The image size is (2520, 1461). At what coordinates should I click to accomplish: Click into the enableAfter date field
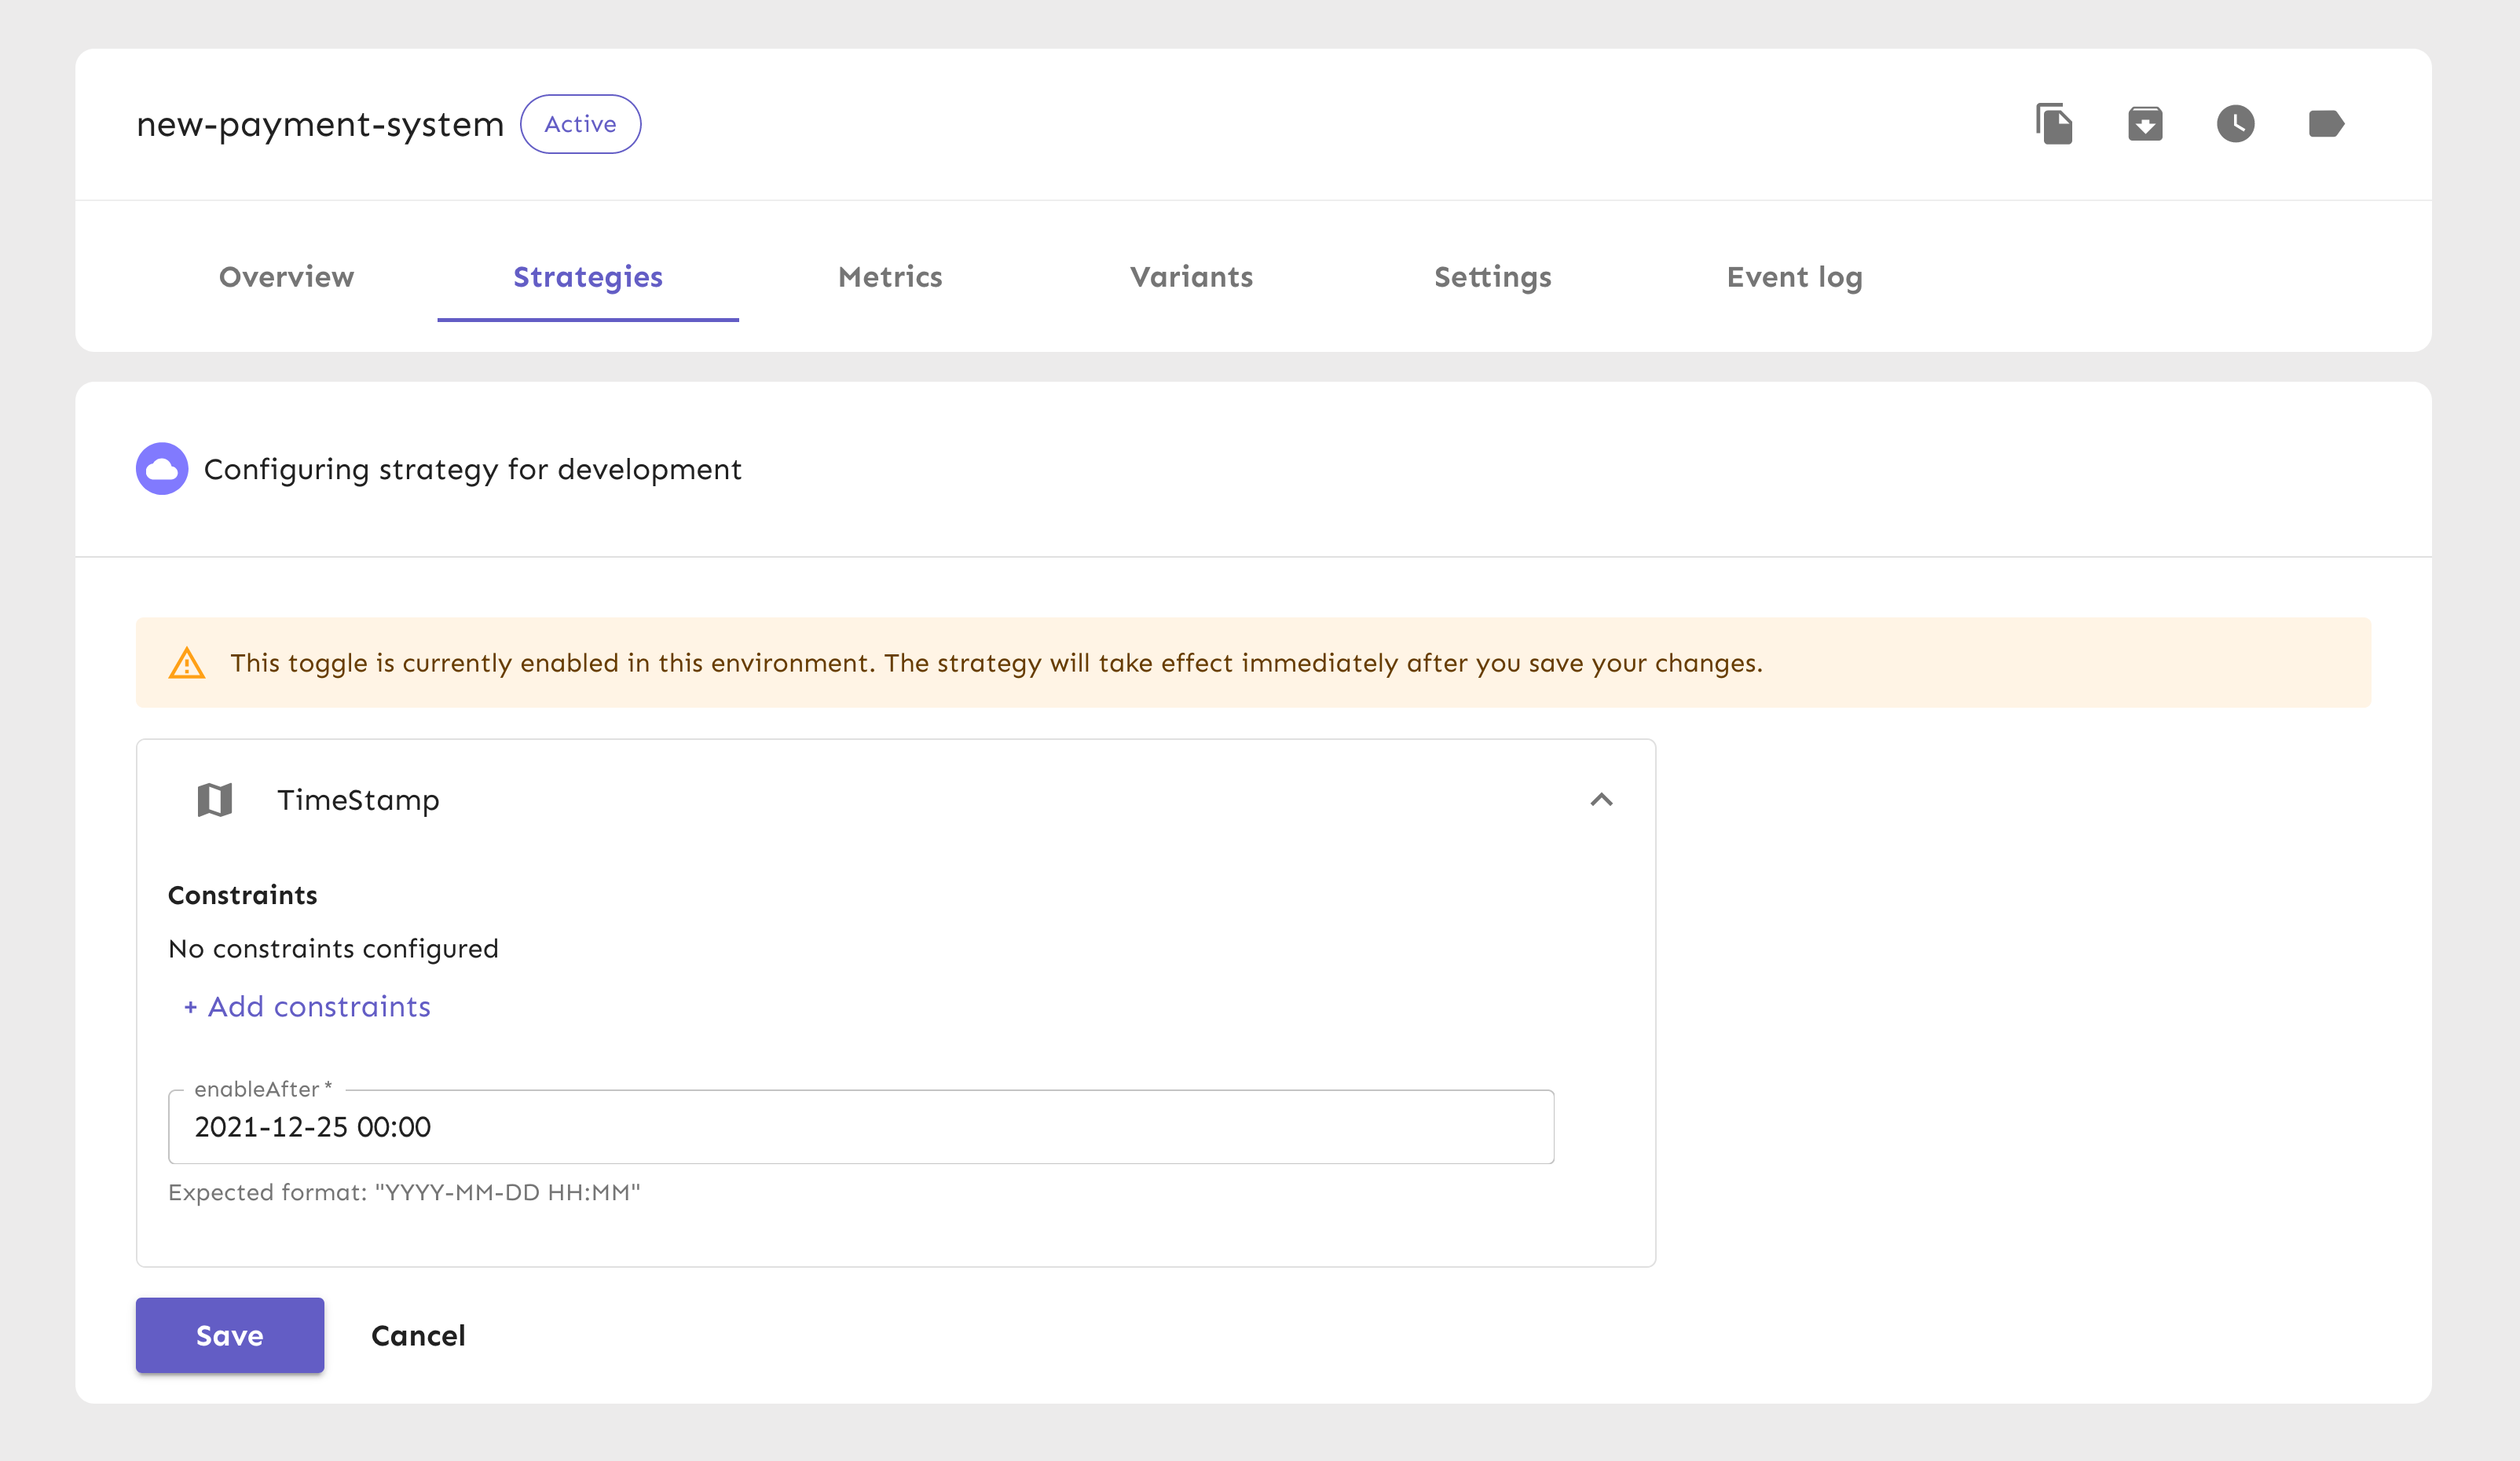pos(860,1127)
